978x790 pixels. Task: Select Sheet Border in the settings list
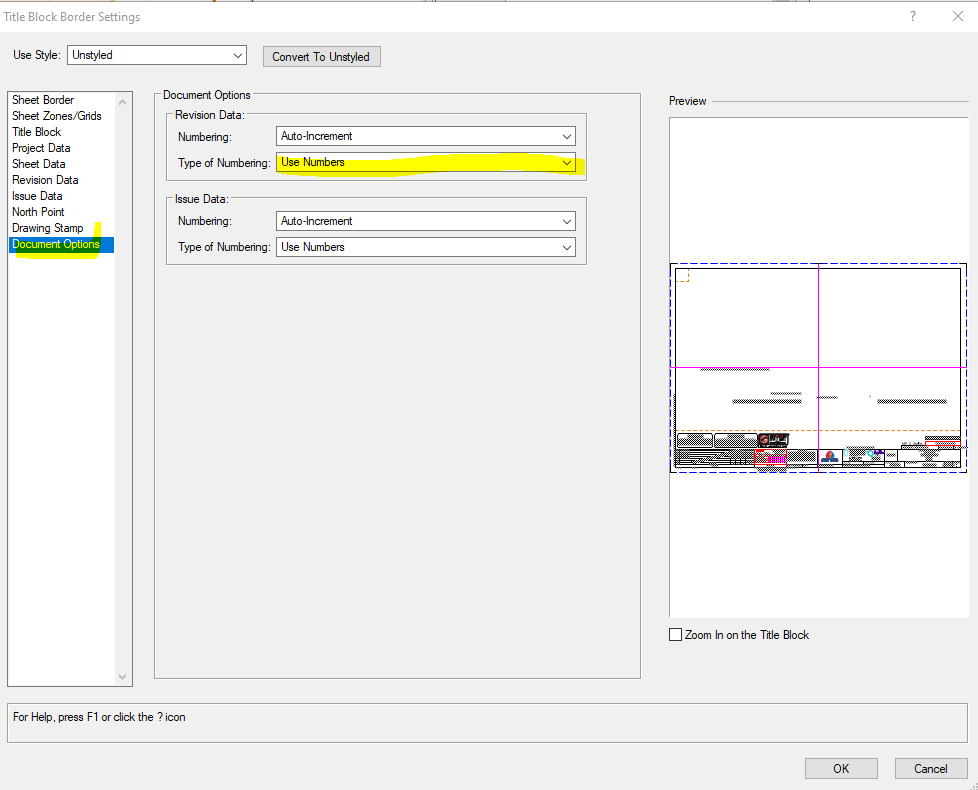42,99
